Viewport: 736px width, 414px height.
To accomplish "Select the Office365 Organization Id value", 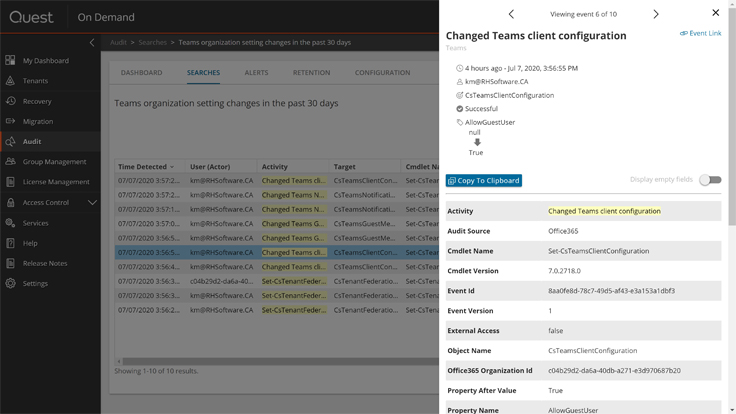I will 614,371.
